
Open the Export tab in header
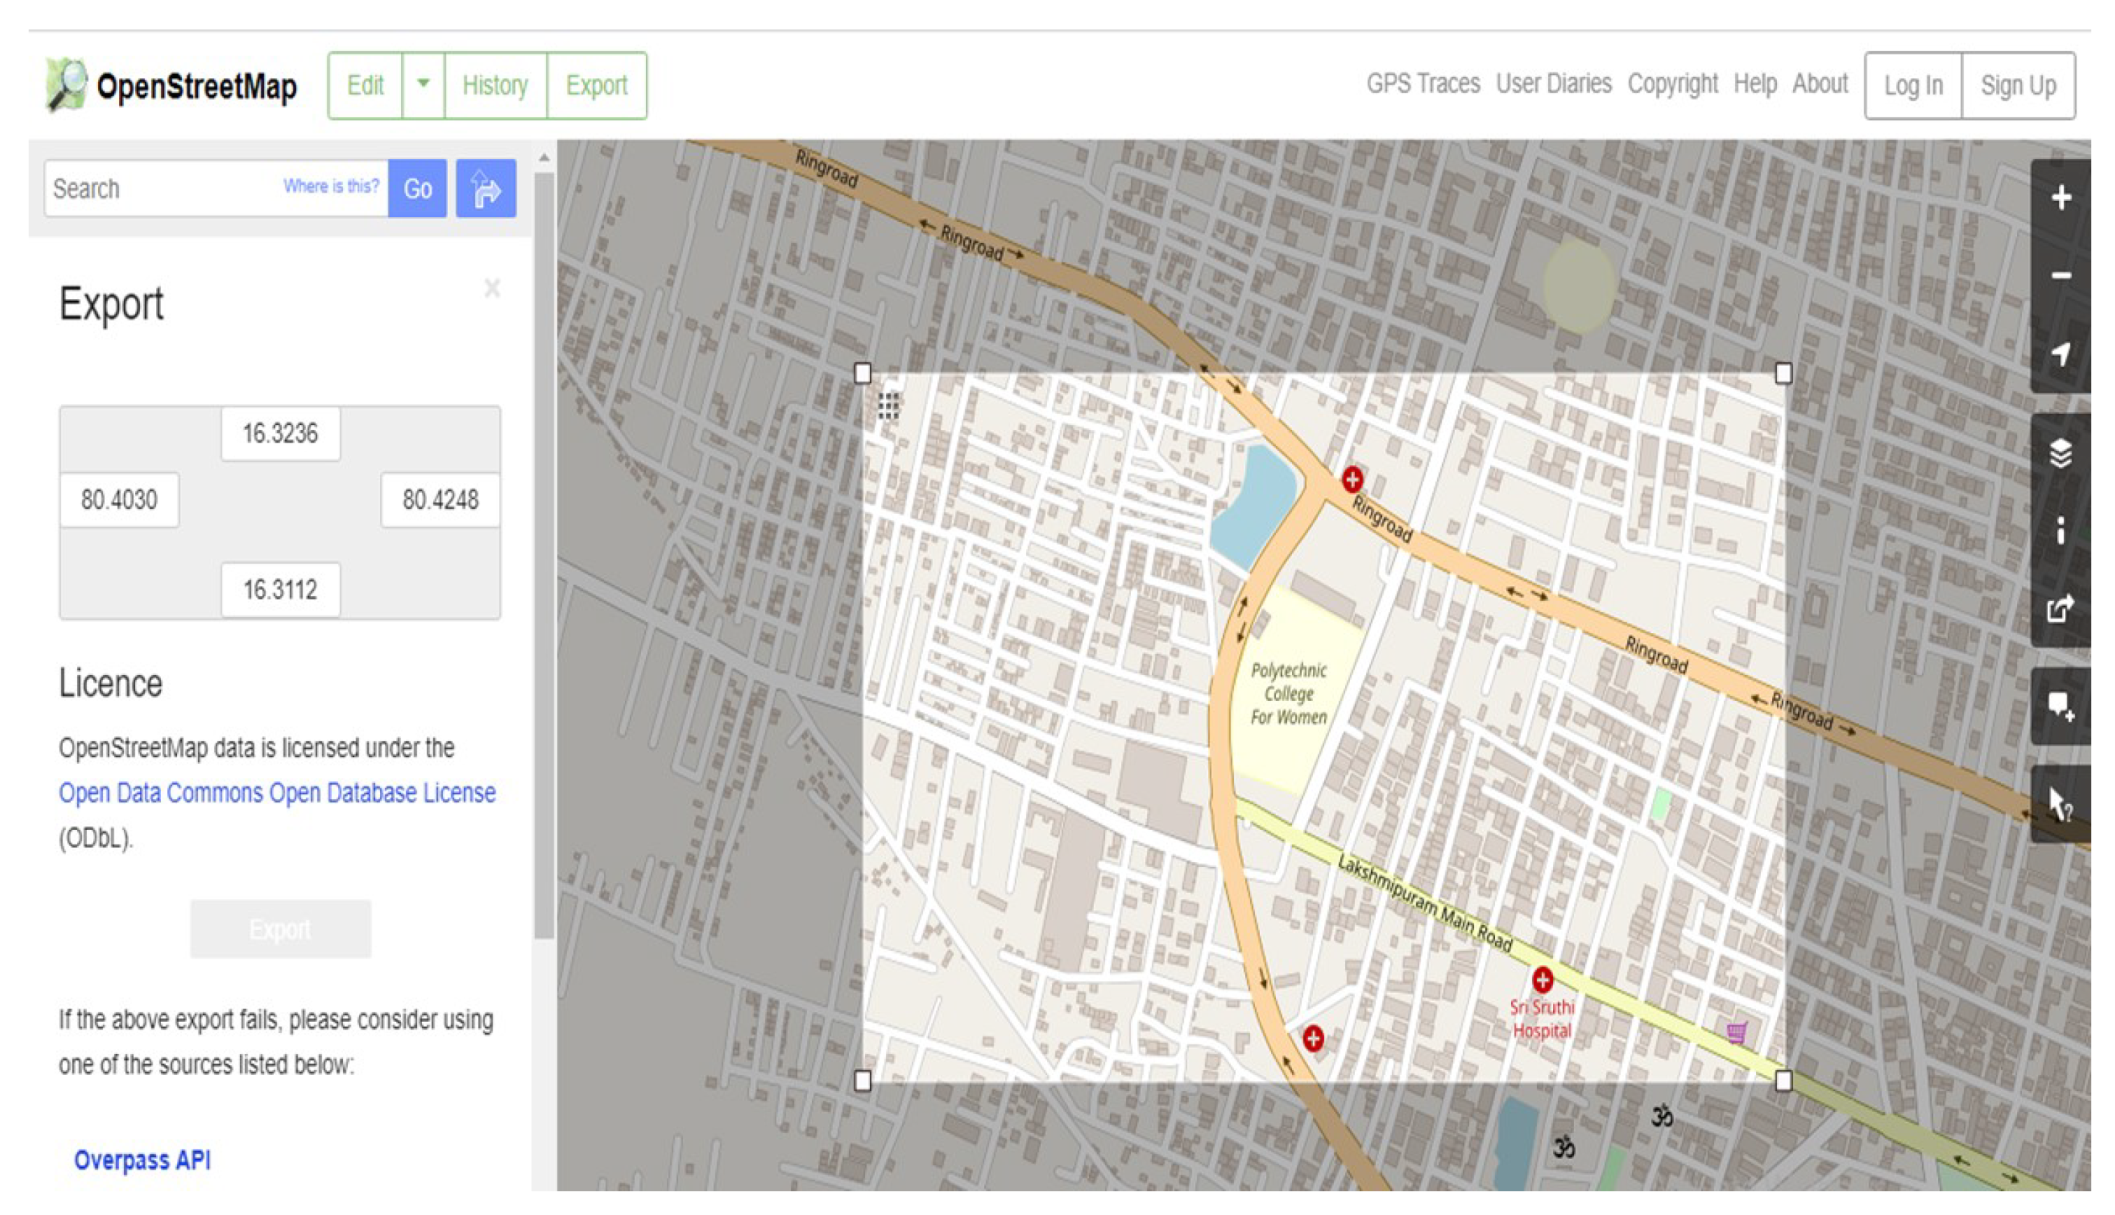(596, 85)
